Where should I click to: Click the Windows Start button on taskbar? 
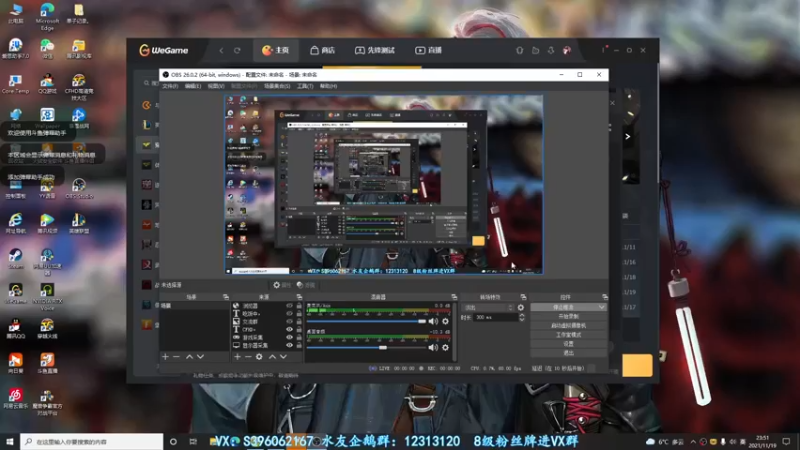[x=8, y=441]
